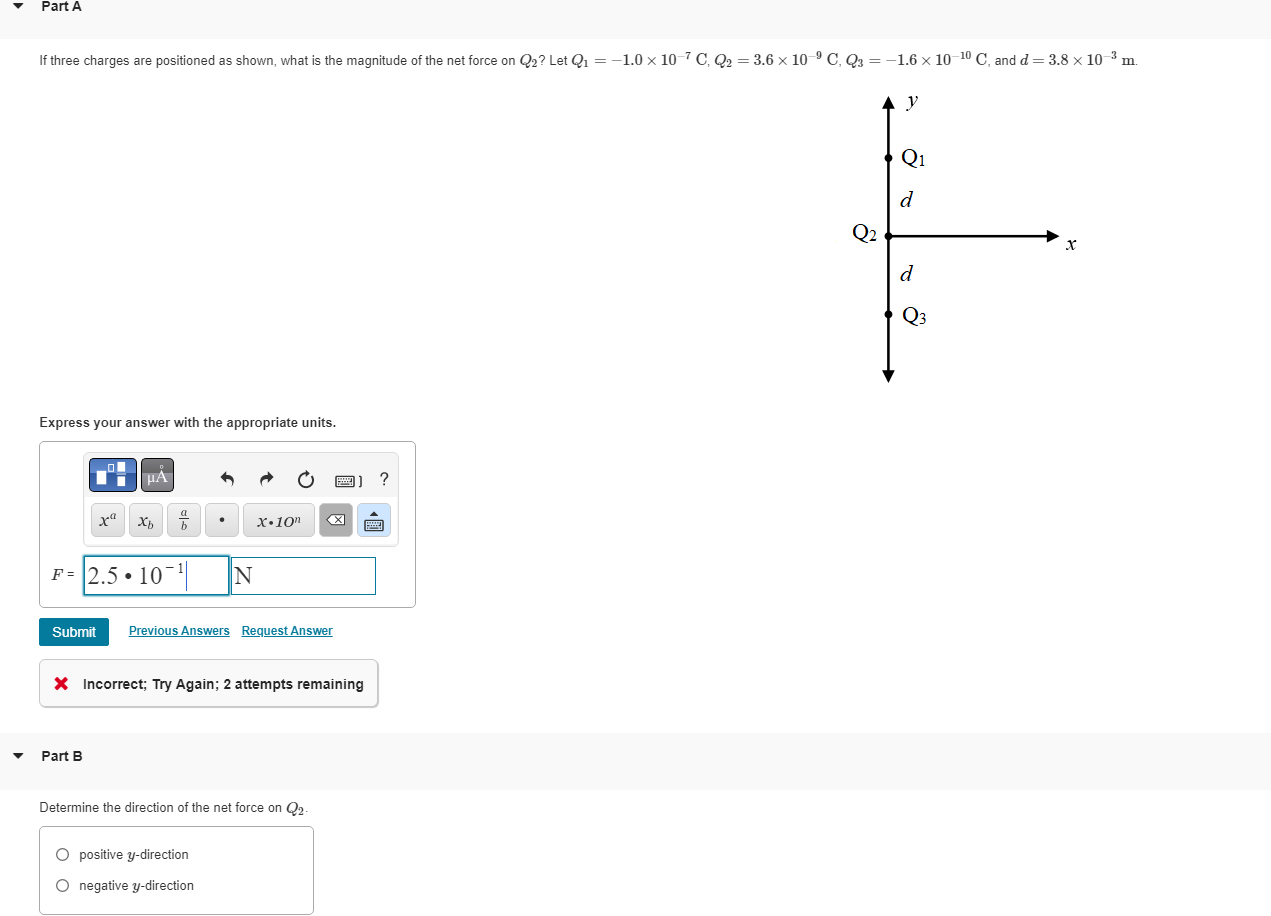
Task: Select the subscript x_b formatting icon
Action: pos(145,520)
